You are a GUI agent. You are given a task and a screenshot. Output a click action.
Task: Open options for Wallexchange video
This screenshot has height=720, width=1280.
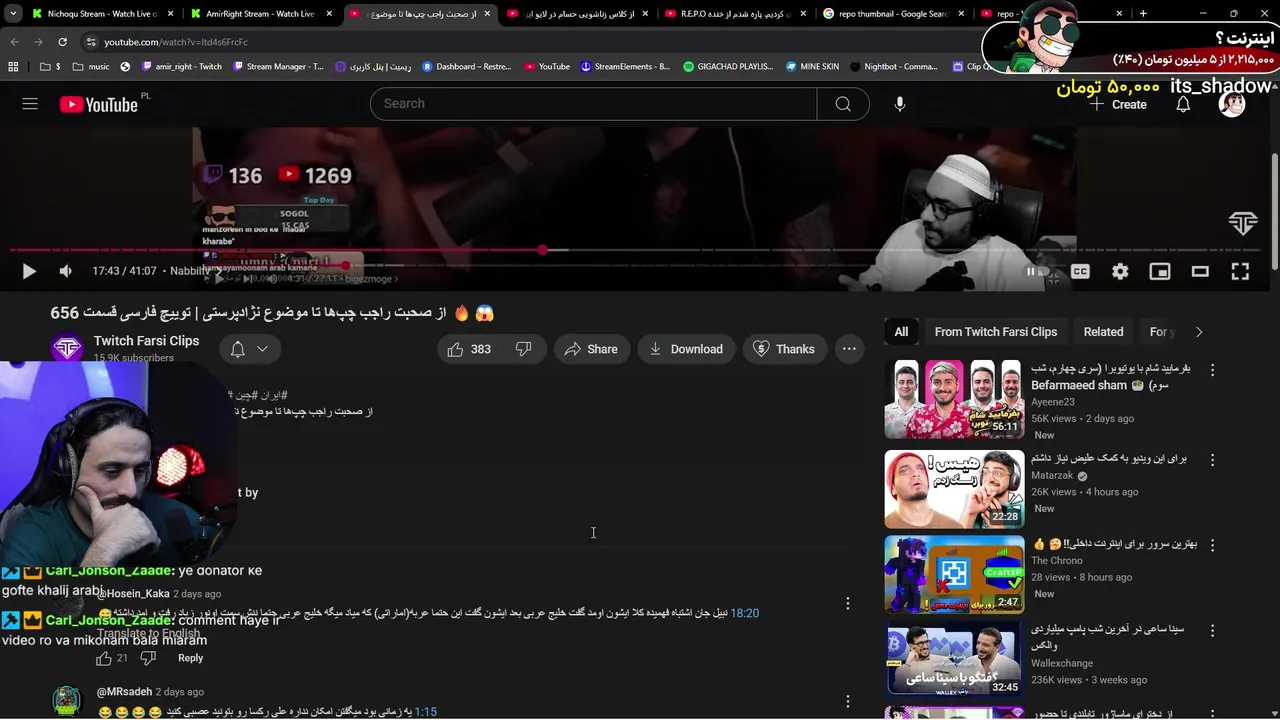click(x=1212, y=631)
